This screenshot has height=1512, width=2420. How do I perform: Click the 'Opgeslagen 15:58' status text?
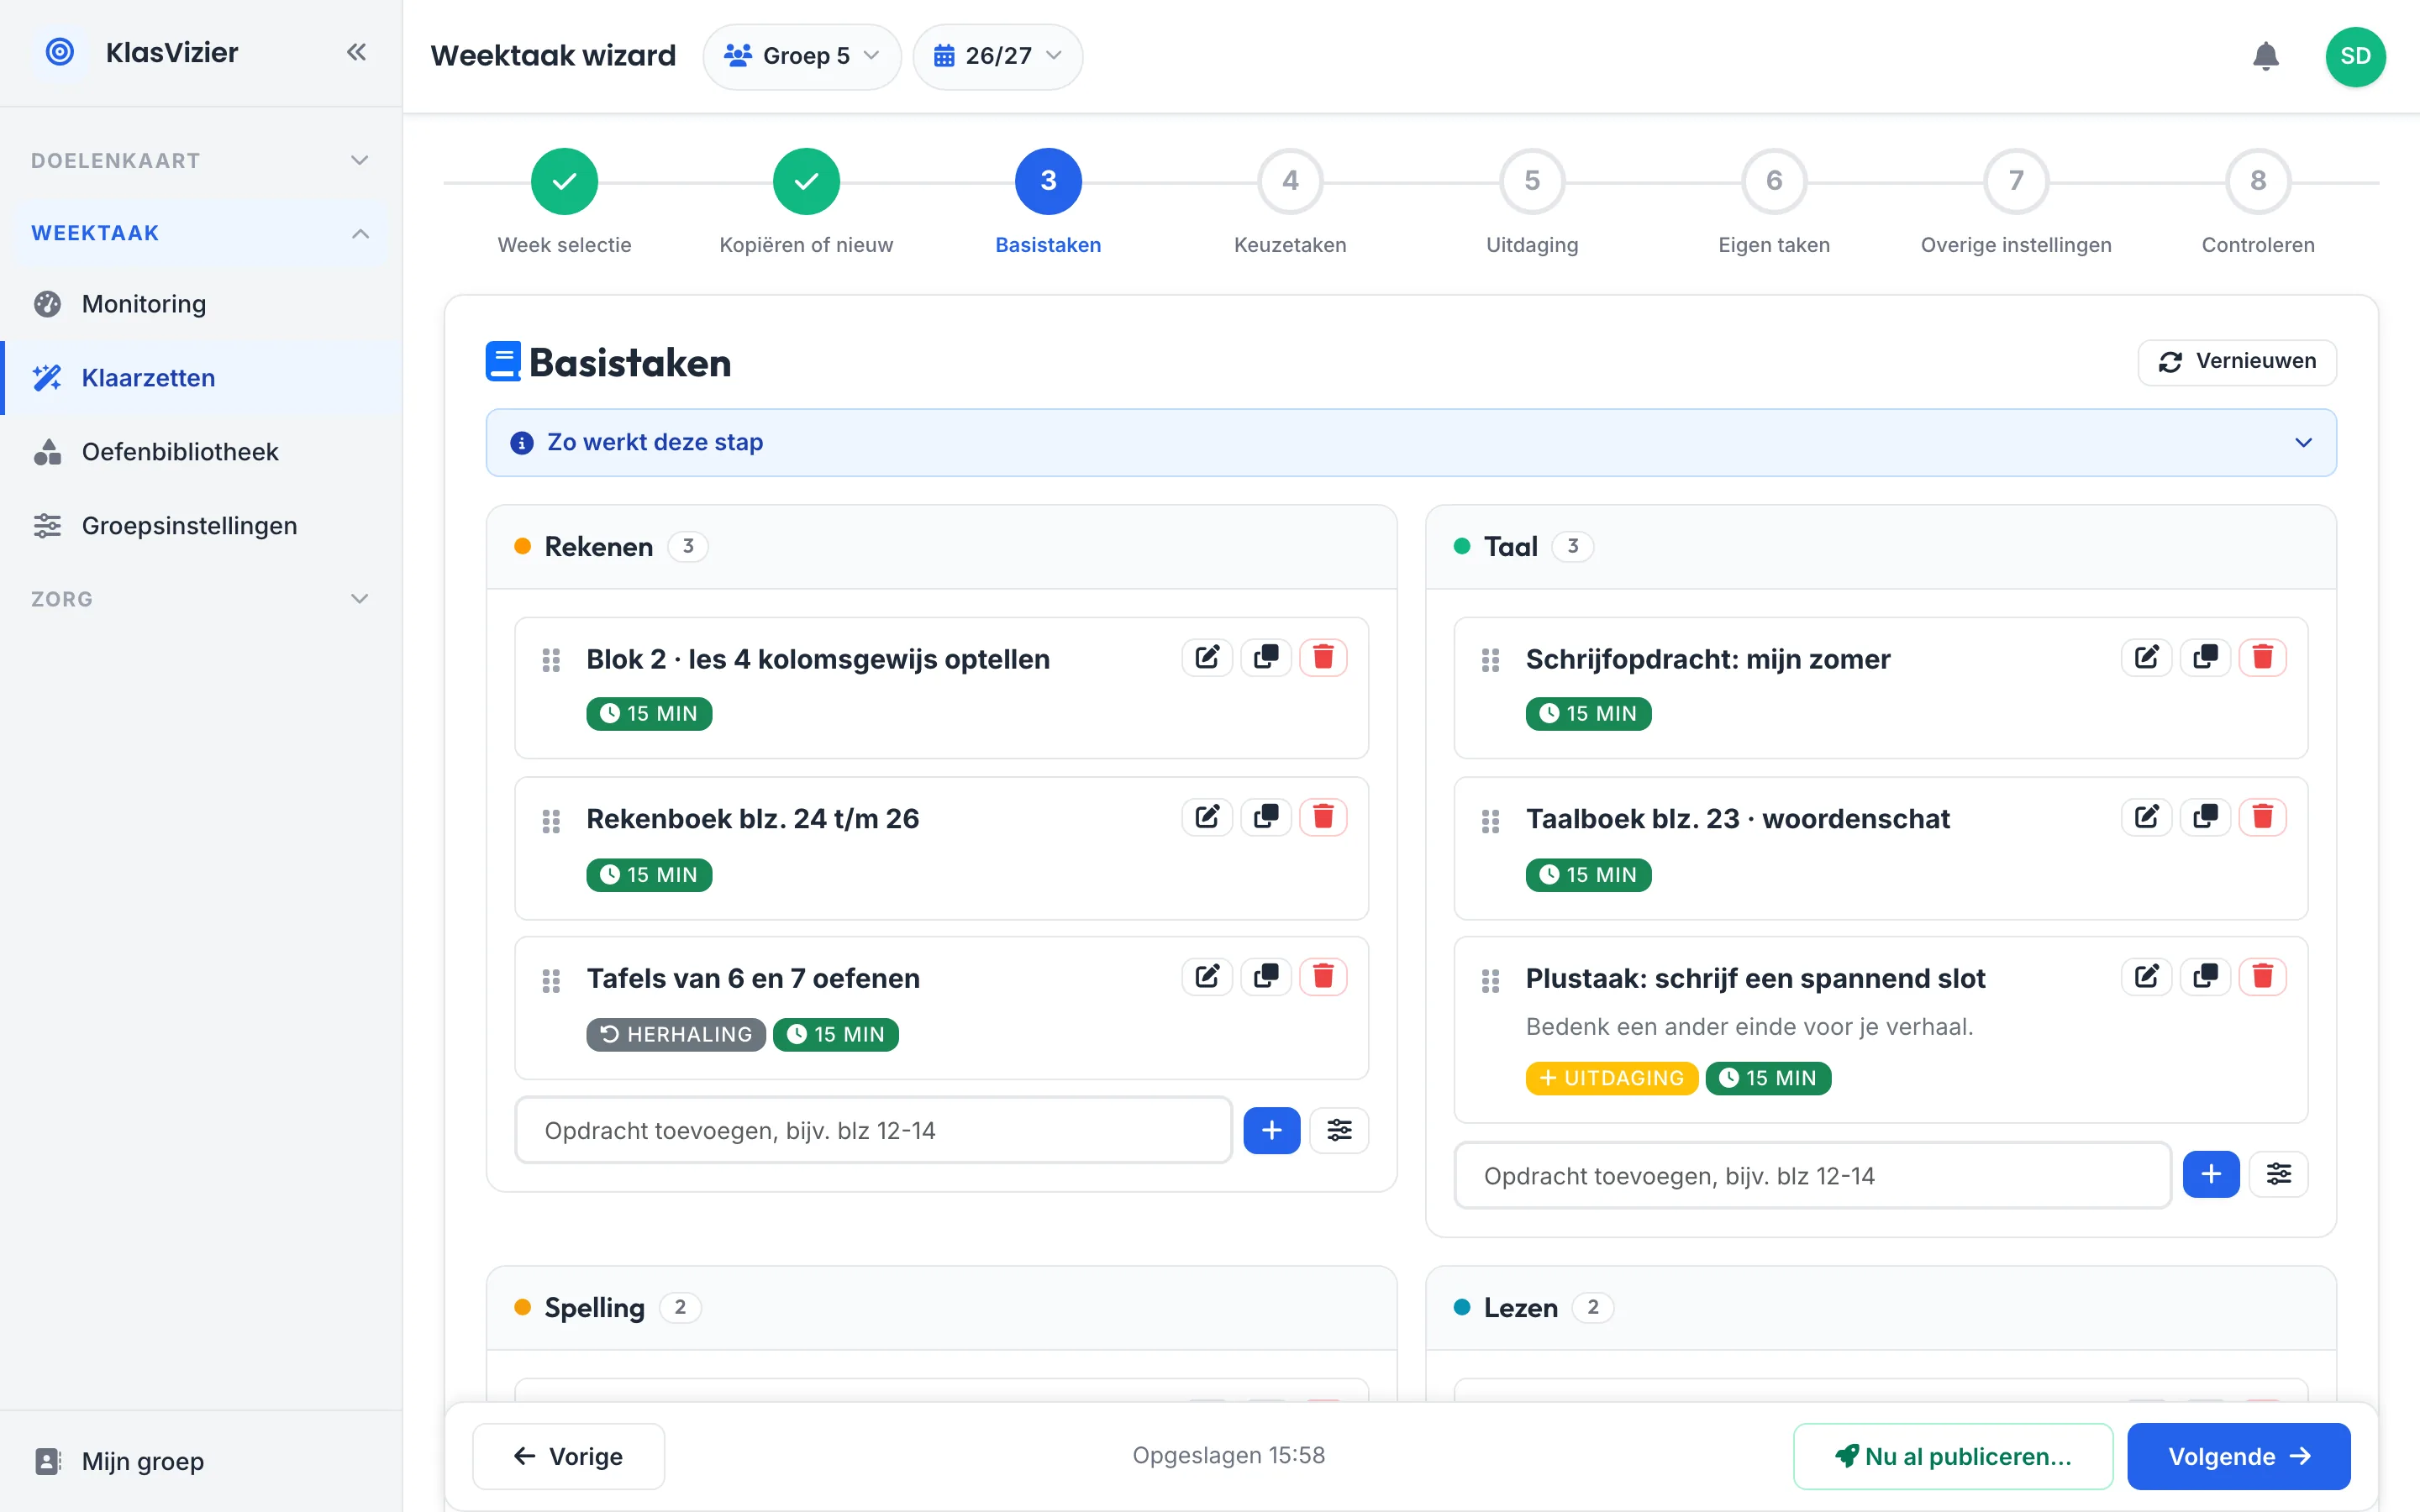1228,1455
